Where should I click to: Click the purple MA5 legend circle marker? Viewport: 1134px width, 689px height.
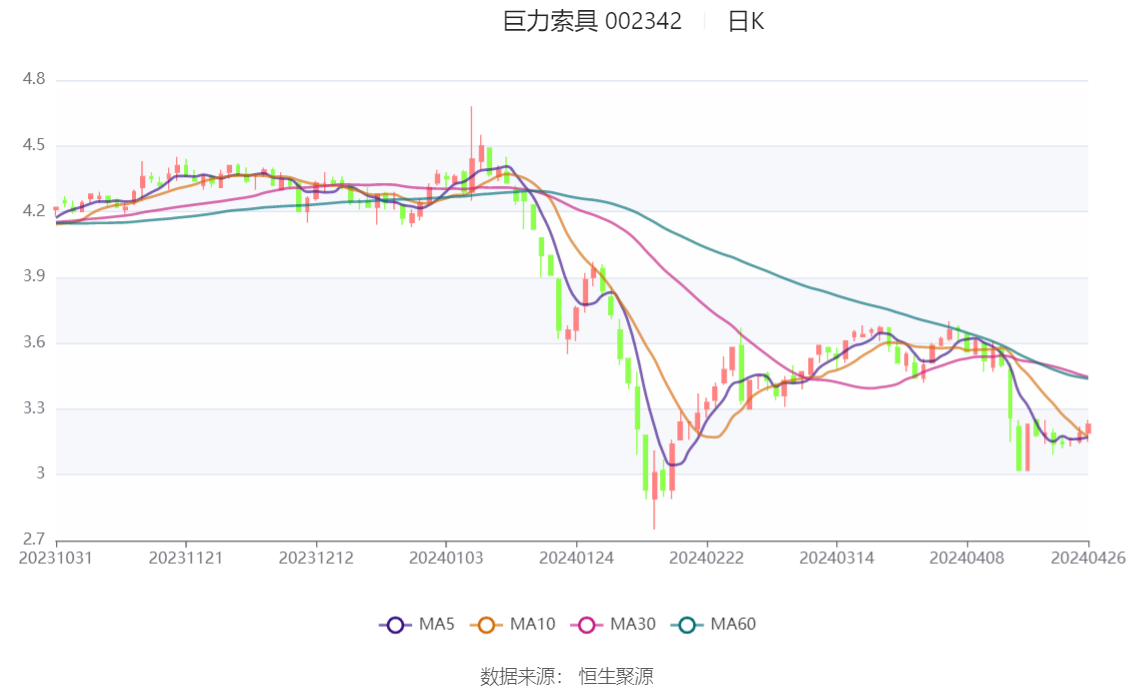[395, 625]
